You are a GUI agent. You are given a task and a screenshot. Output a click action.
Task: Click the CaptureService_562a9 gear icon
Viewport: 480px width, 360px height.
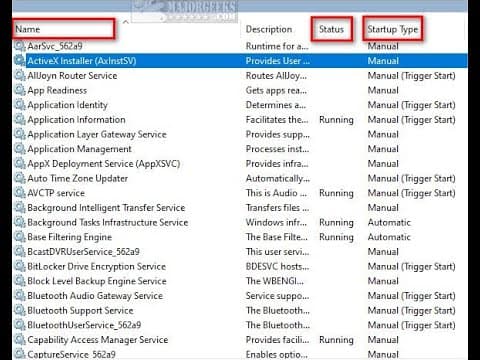click(20, 354)
